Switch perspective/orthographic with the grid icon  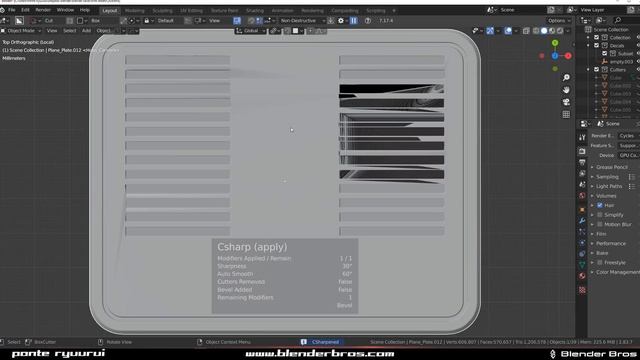point(566,114)
